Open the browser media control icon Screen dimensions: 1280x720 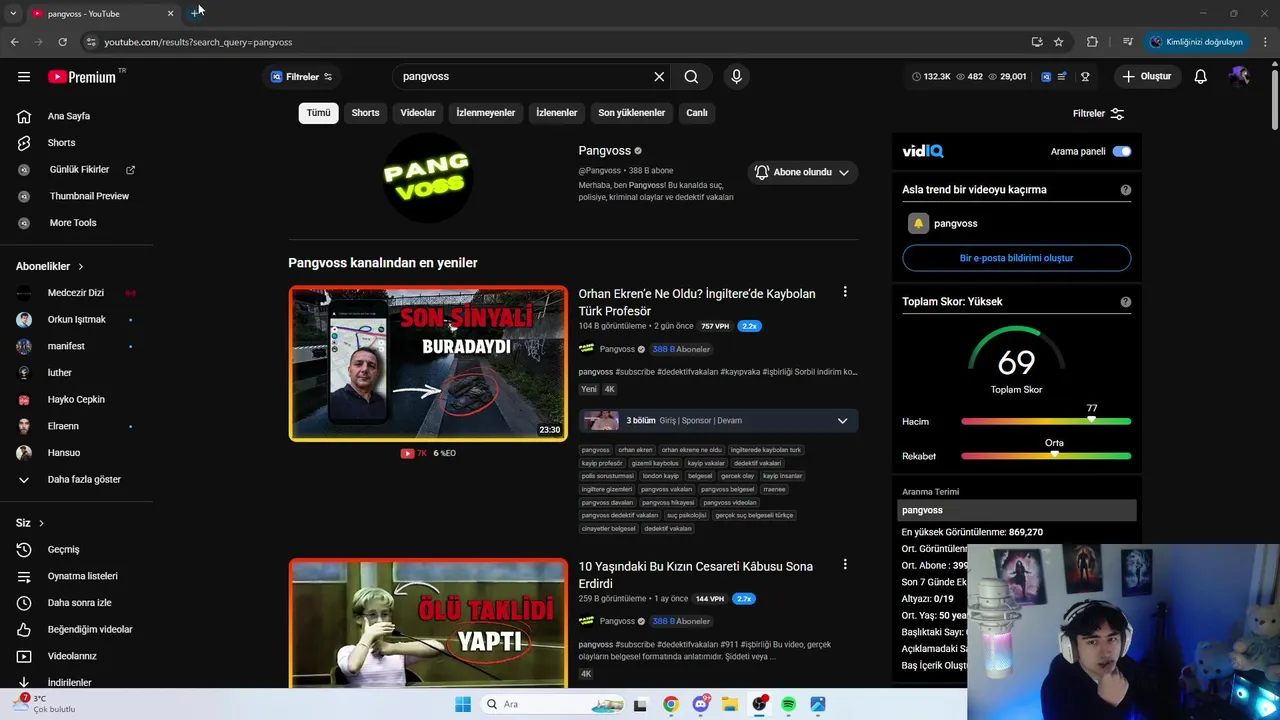tap(1128, 42)
